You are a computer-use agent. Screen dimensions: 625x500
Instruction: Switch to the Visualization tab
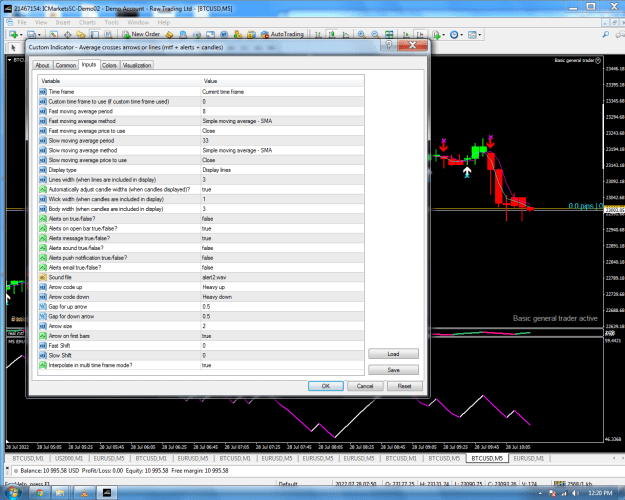point(137,65)
